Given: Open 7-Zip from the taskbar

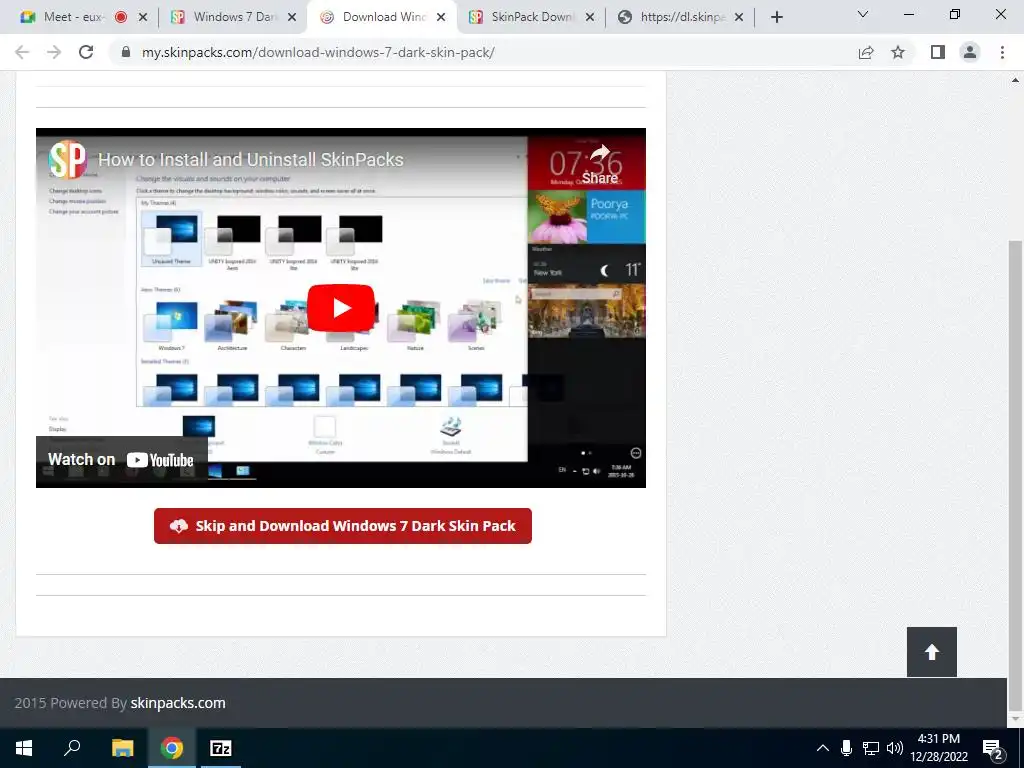Looking at the screenshot, I should pos(221,748).
